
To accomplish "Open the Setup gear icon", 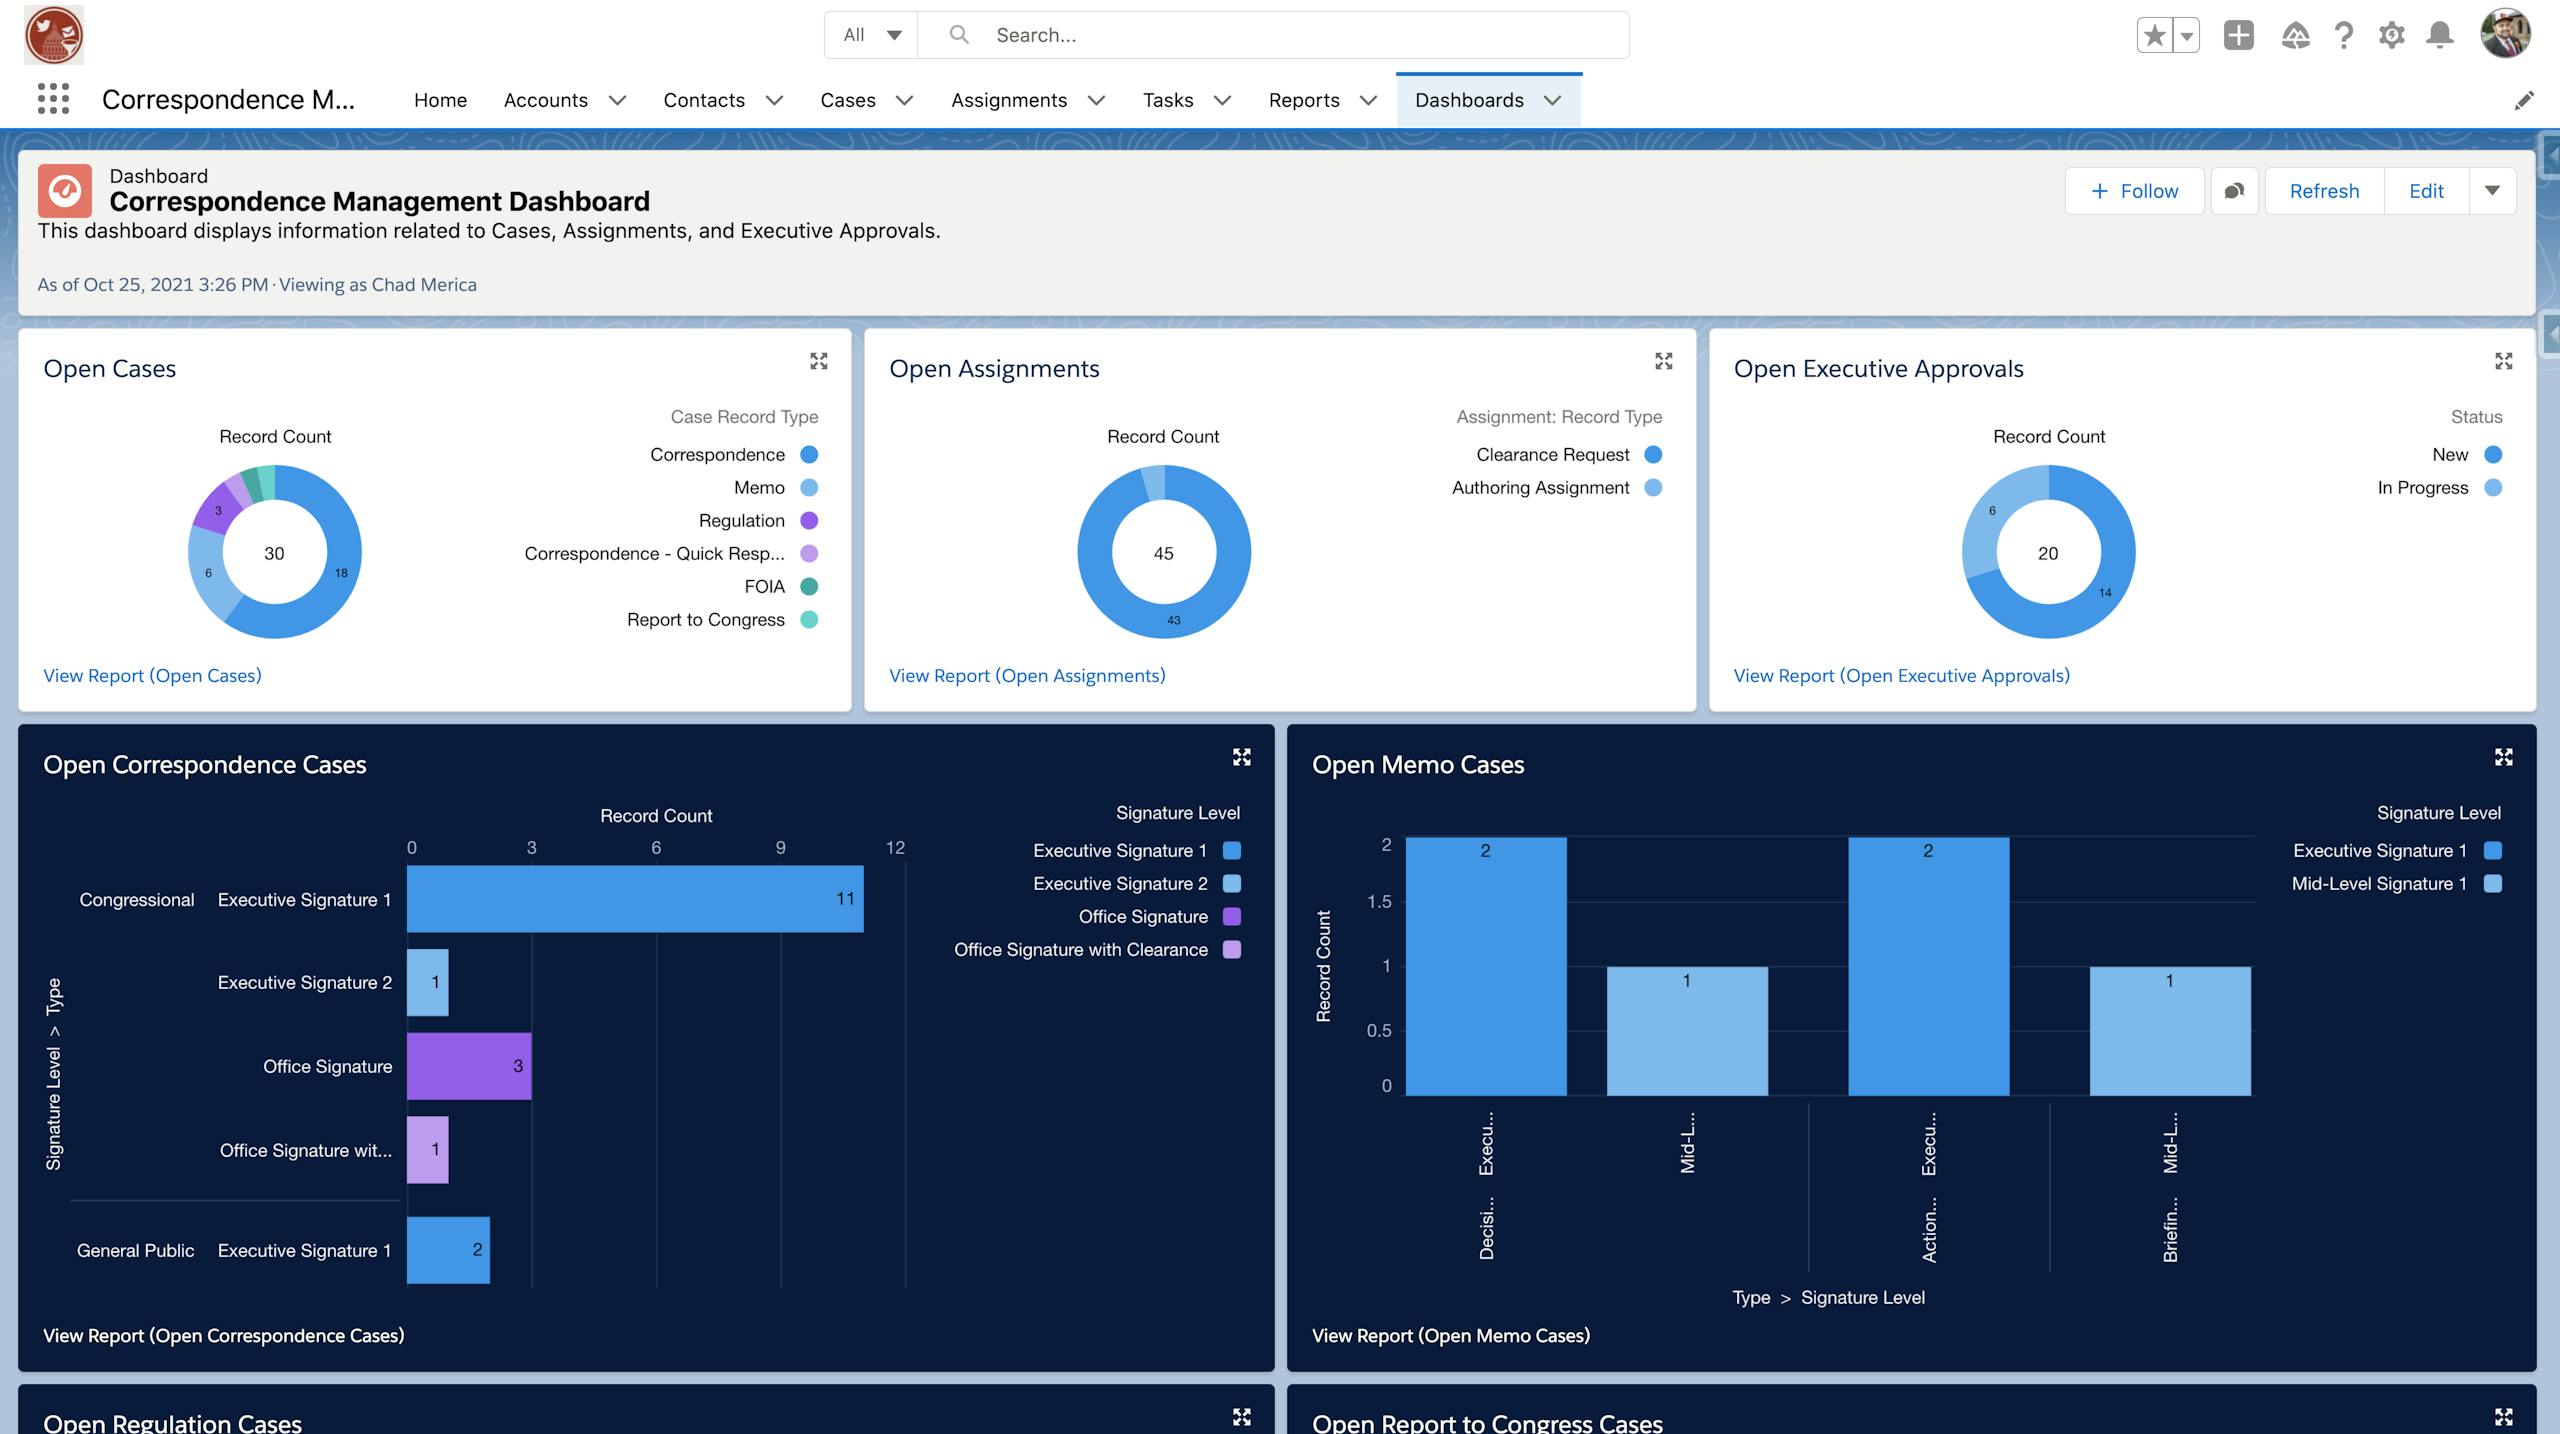I will point(2391,36).
